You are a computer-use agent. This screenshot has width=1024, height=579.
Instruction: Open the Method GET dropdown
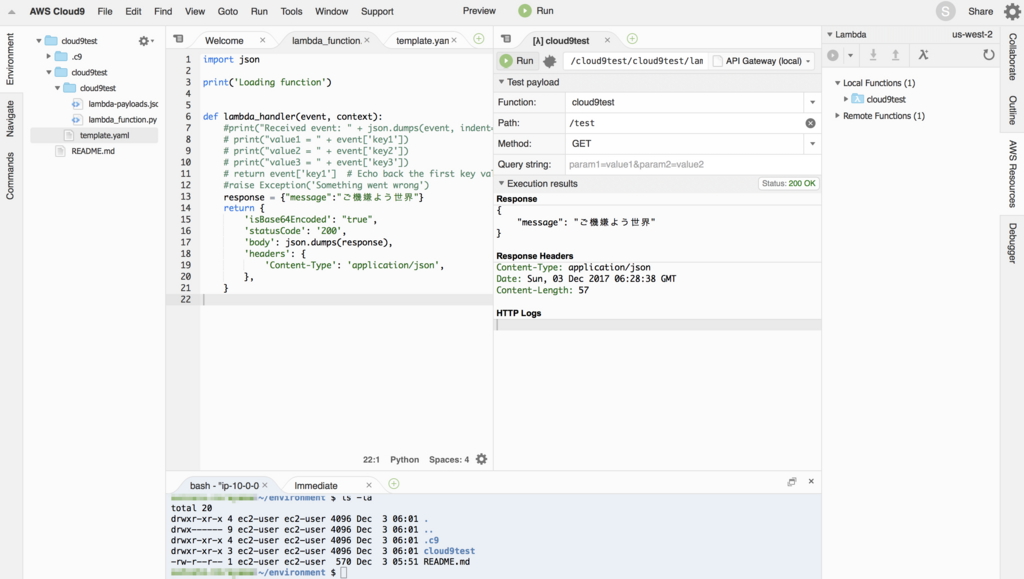click(812, 144)
